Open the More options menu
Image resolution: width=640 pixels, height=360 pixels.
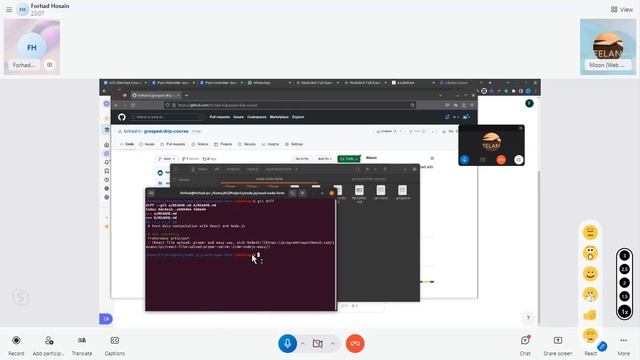(623, 345)
